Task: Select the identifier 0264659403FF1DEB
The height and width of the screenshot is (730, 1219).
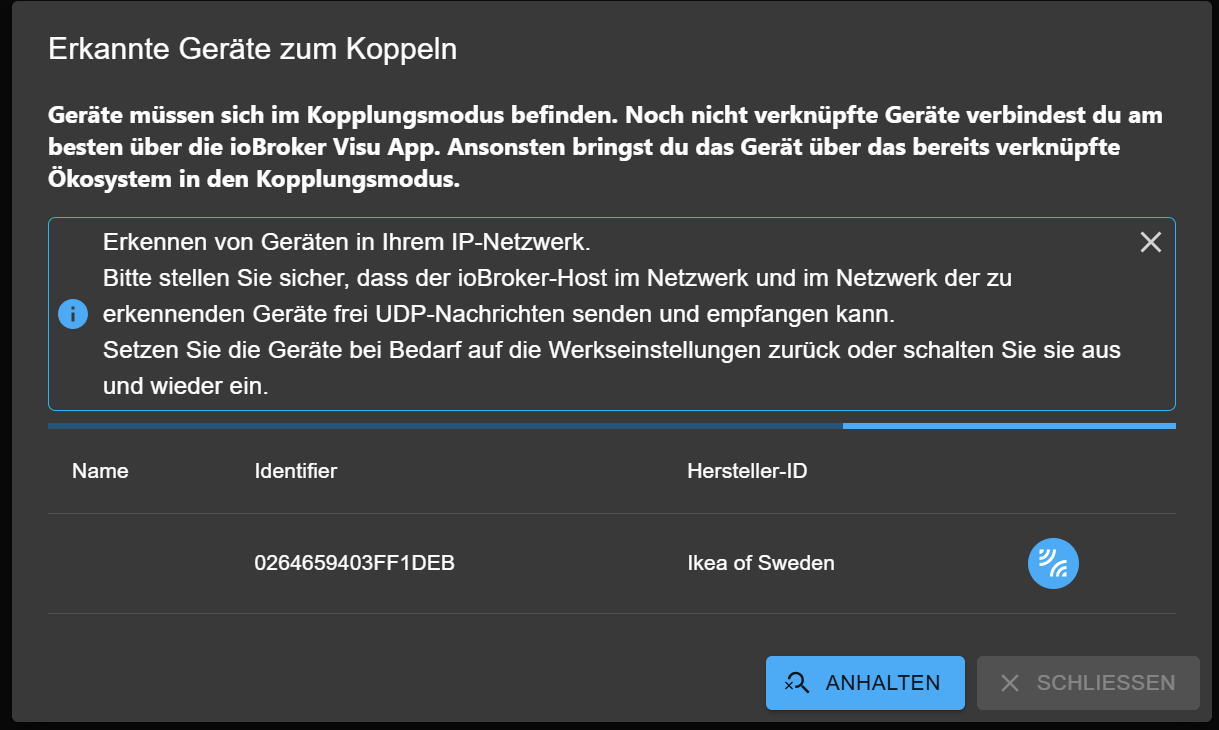Action: coord(354,563)
